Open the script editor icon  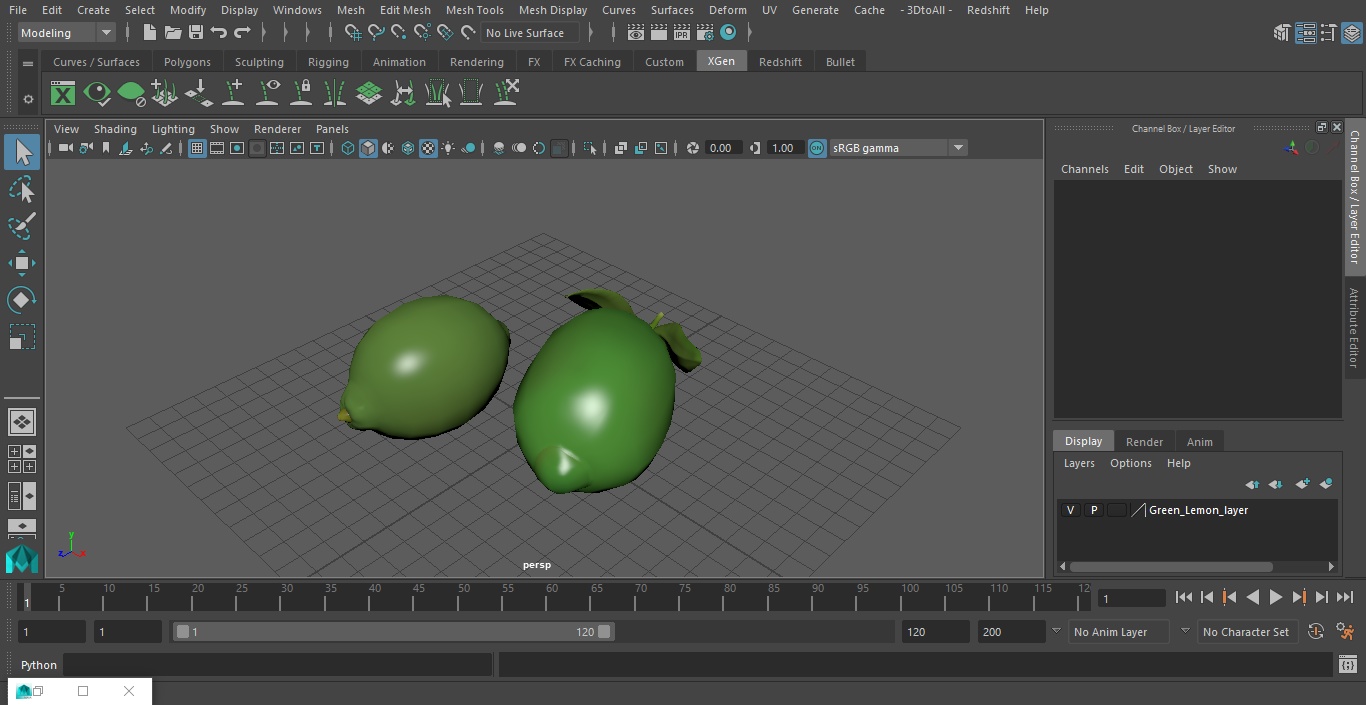(x=1347, y=665)
